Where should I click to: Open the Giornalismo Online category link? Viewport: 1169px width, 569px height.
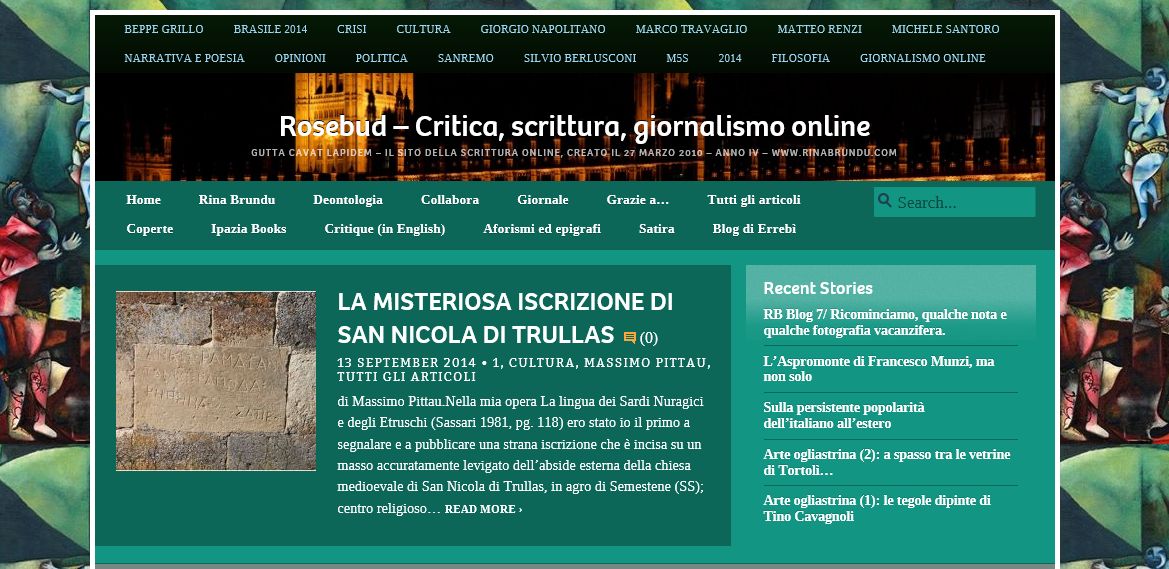(x=922, y=58)
